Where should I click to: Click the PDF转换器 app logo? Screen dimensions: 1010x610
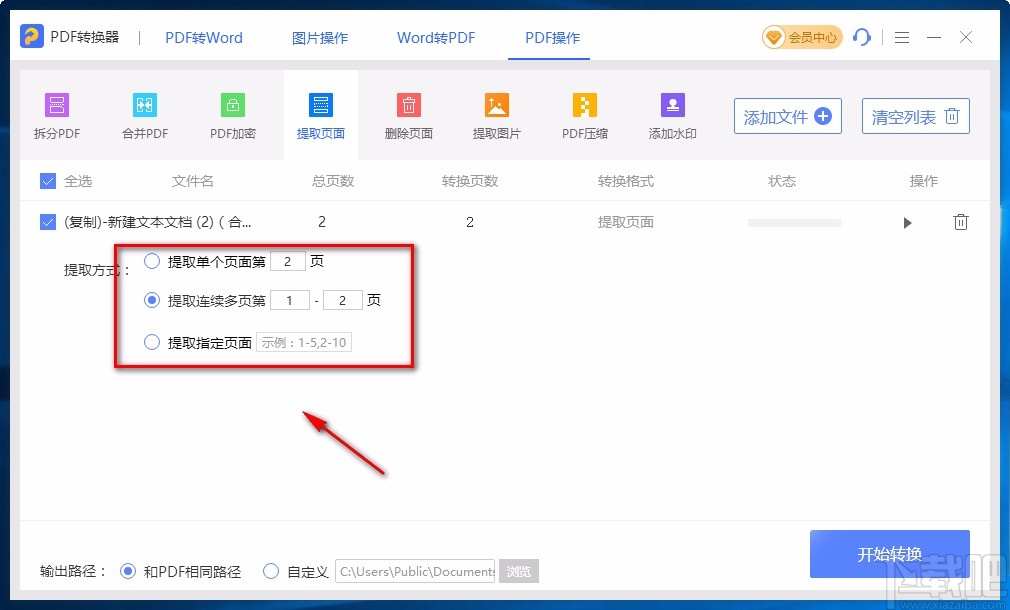click(32, 37)
